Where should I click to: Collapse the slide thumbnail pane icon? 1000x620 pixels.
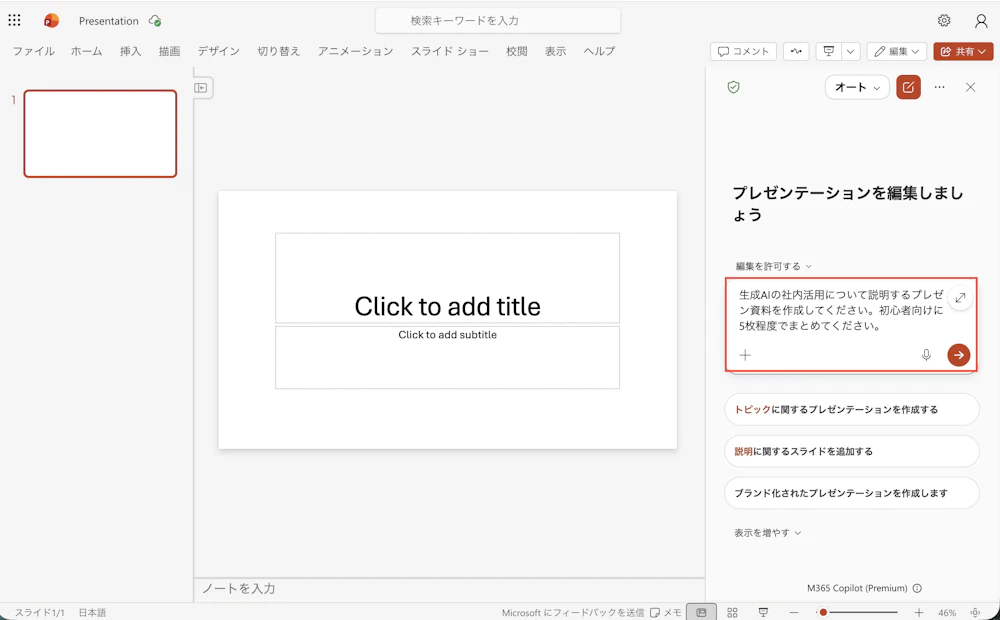[201, 88]
